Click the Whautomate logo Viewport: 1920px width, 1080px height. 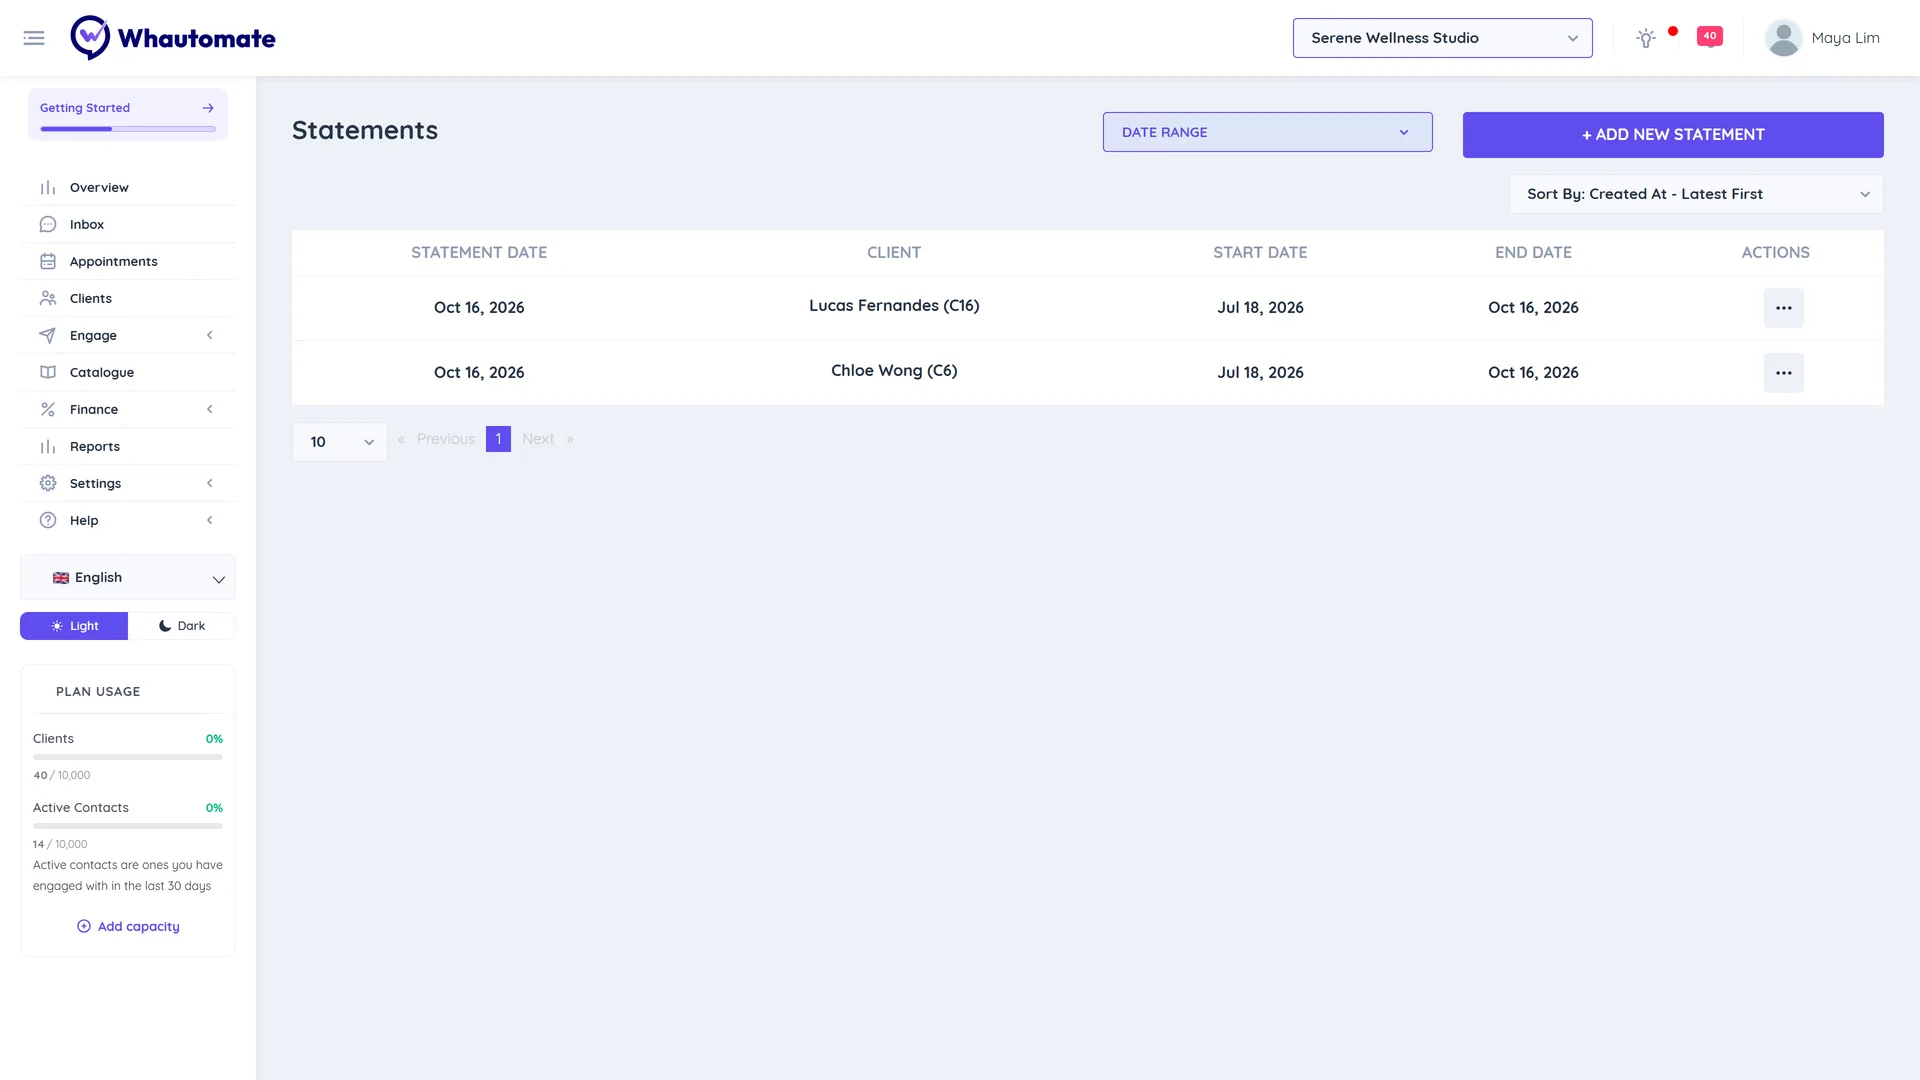click(173, 38)
